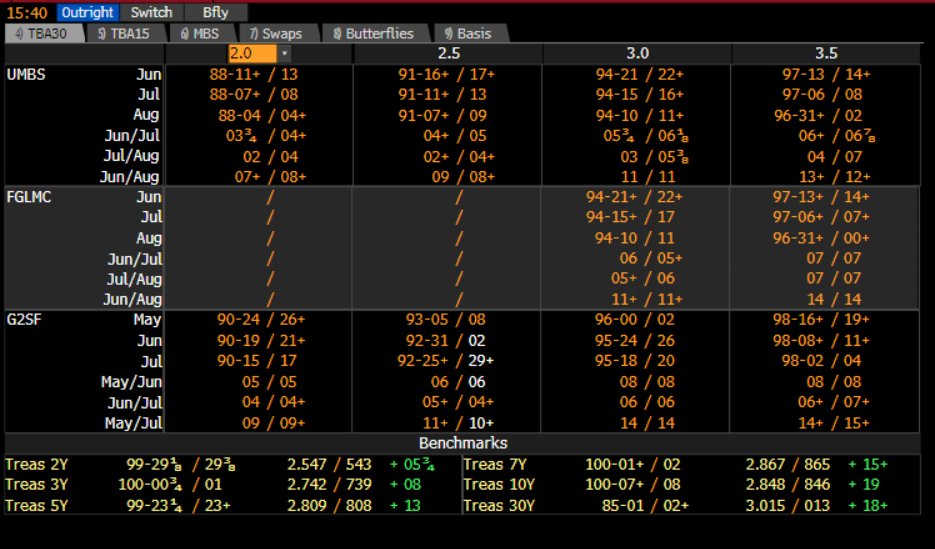Click G2SF May 2.0 quote 90-24 / 26+
Screen dimensions: 935x549
click(x=261, y=320)
